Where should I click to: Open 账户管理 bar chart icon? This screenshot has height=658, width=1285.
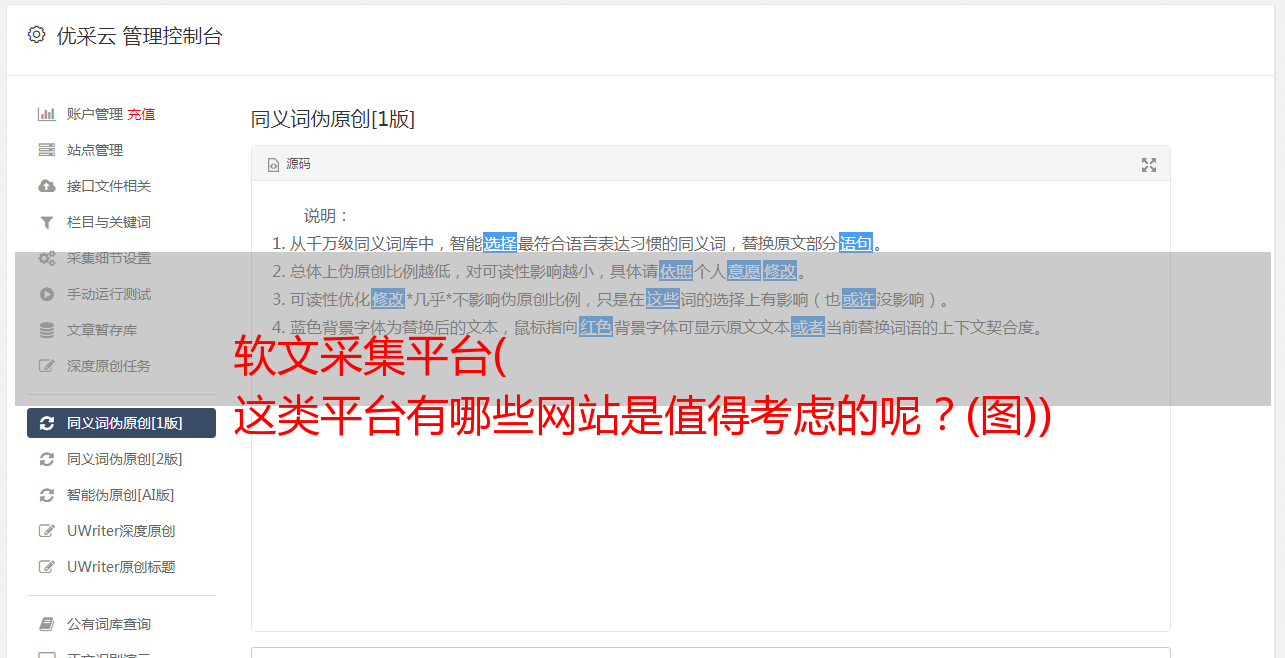[46, 114]
